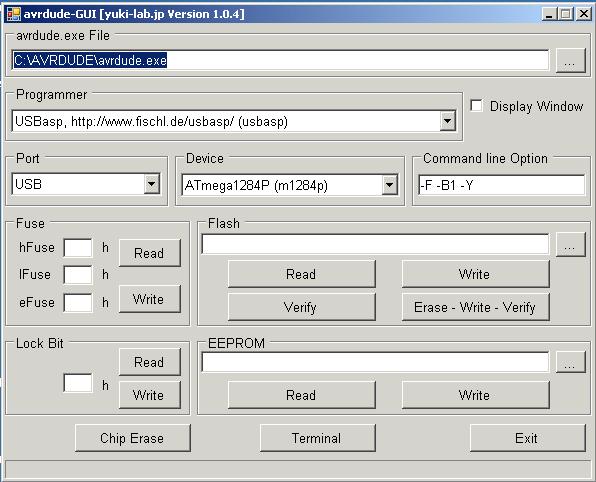596x482 pixels.
Task: Read the Lock Bit value
Action: point(149,362)
